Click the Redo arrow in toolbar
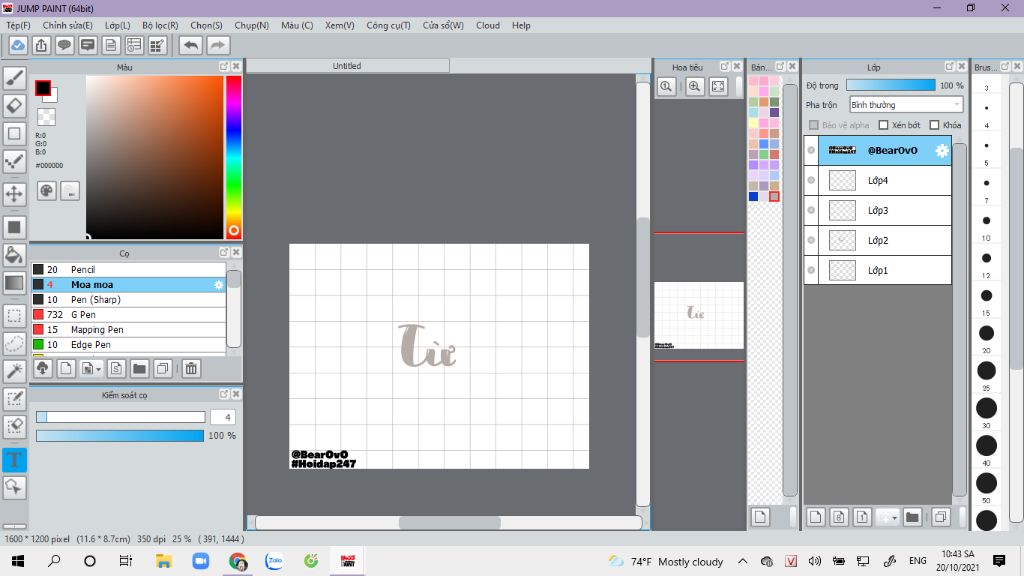The image size is (1024, 576). pos(218,45)
